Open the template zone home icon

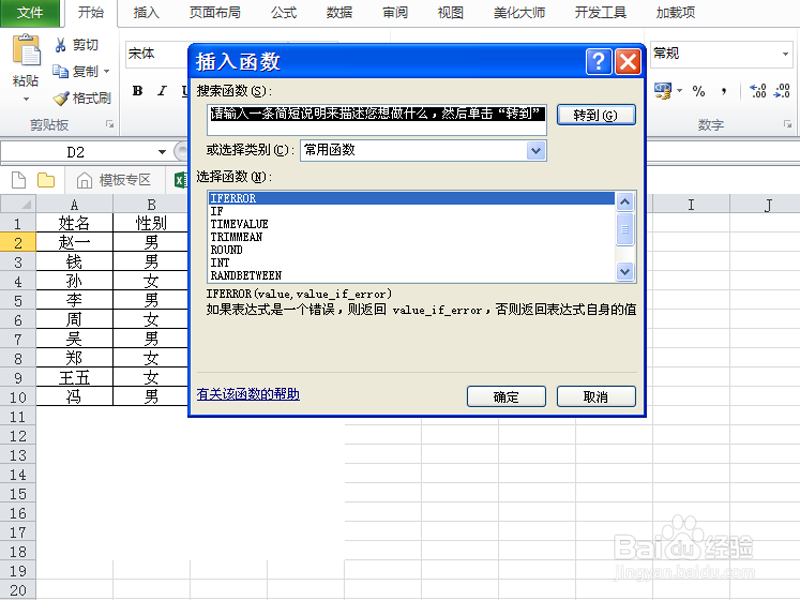[84, 180]
